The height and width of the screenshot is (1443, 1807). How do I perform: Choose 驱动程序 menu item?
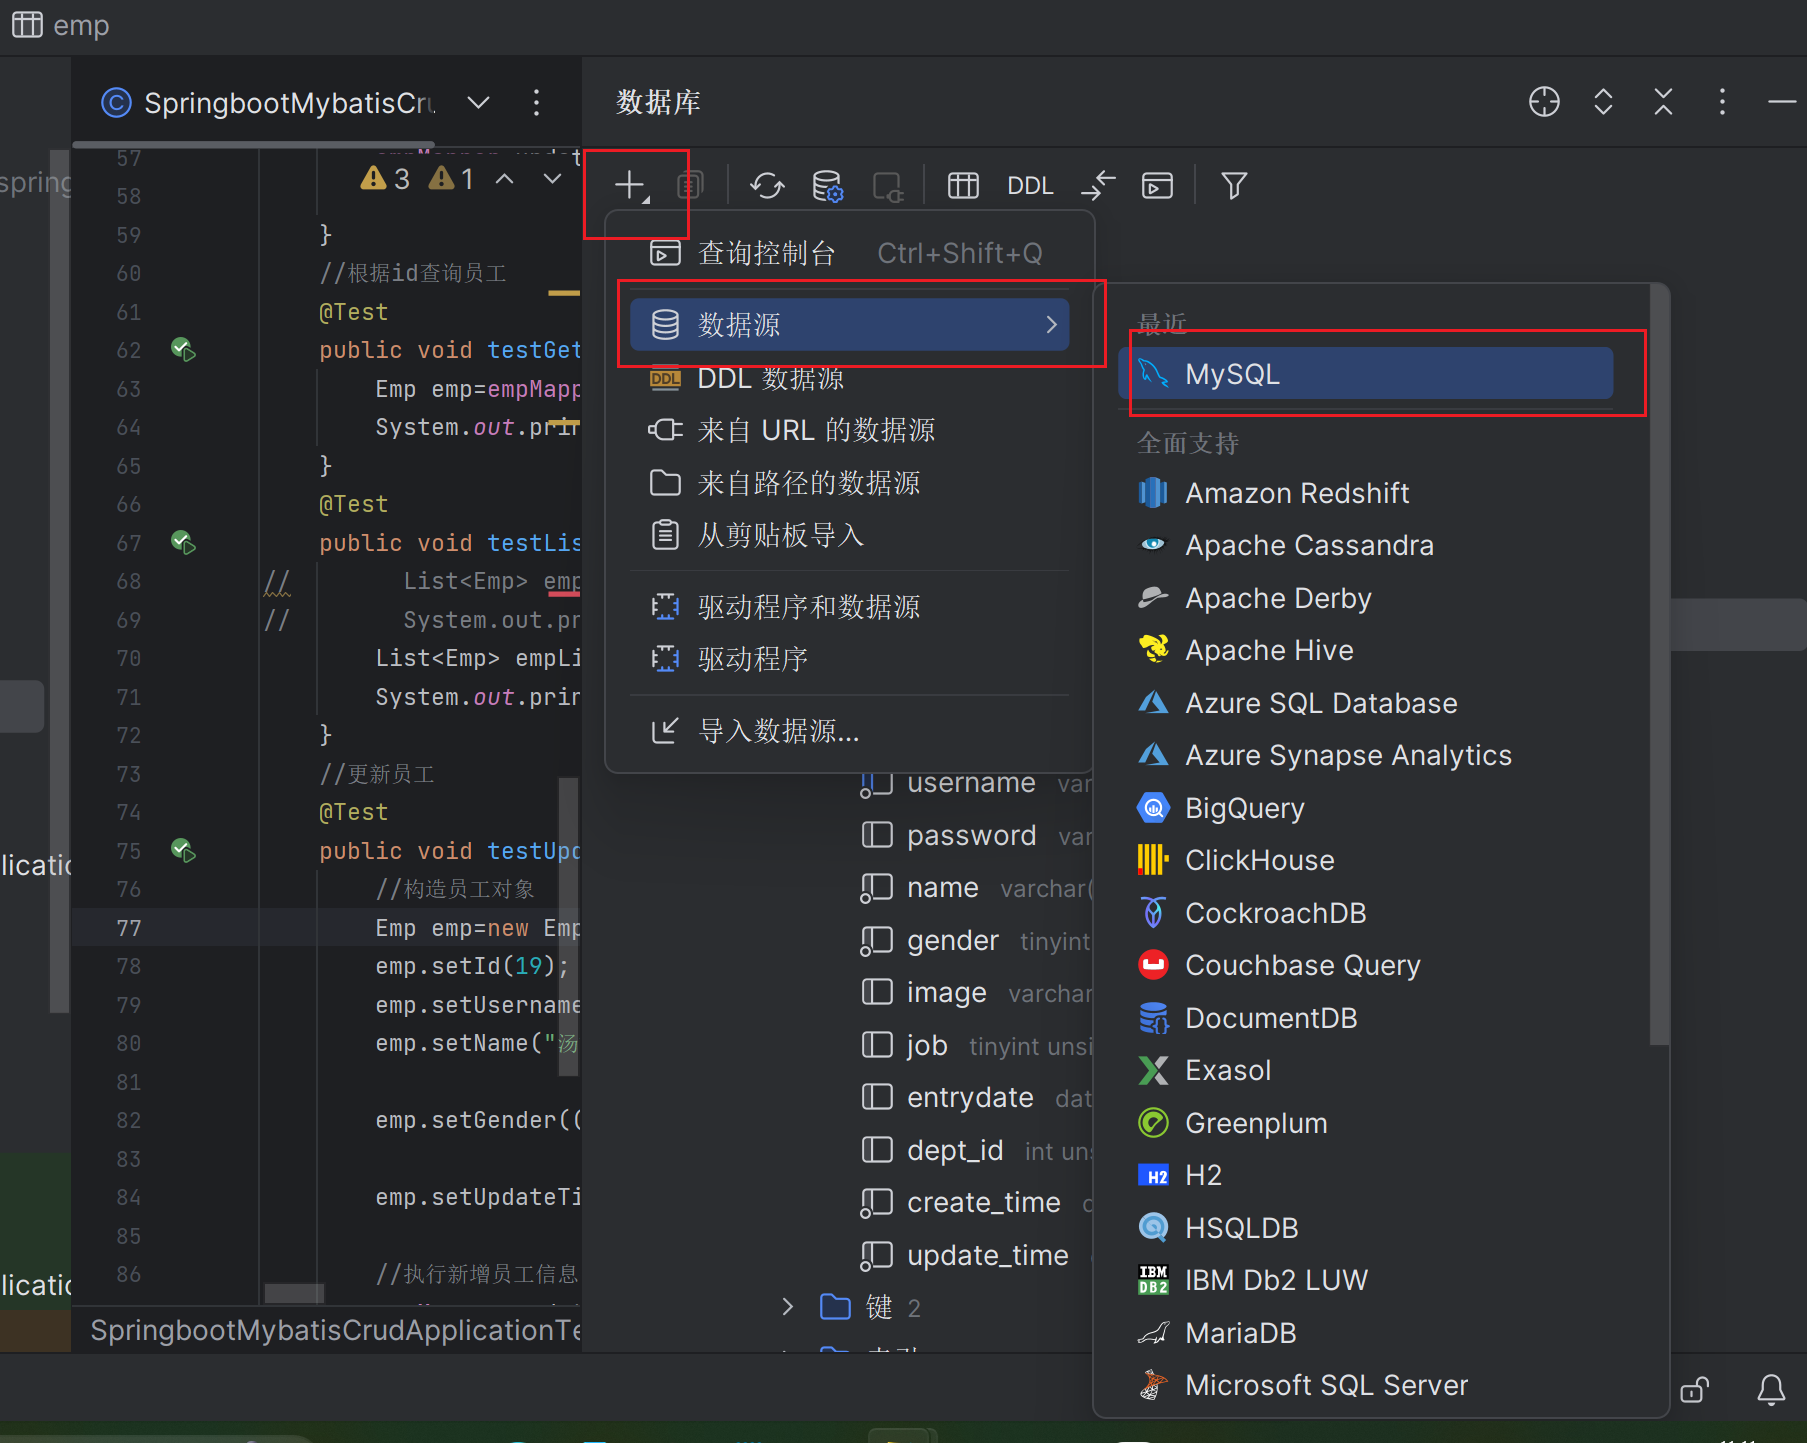click(850, 659)
